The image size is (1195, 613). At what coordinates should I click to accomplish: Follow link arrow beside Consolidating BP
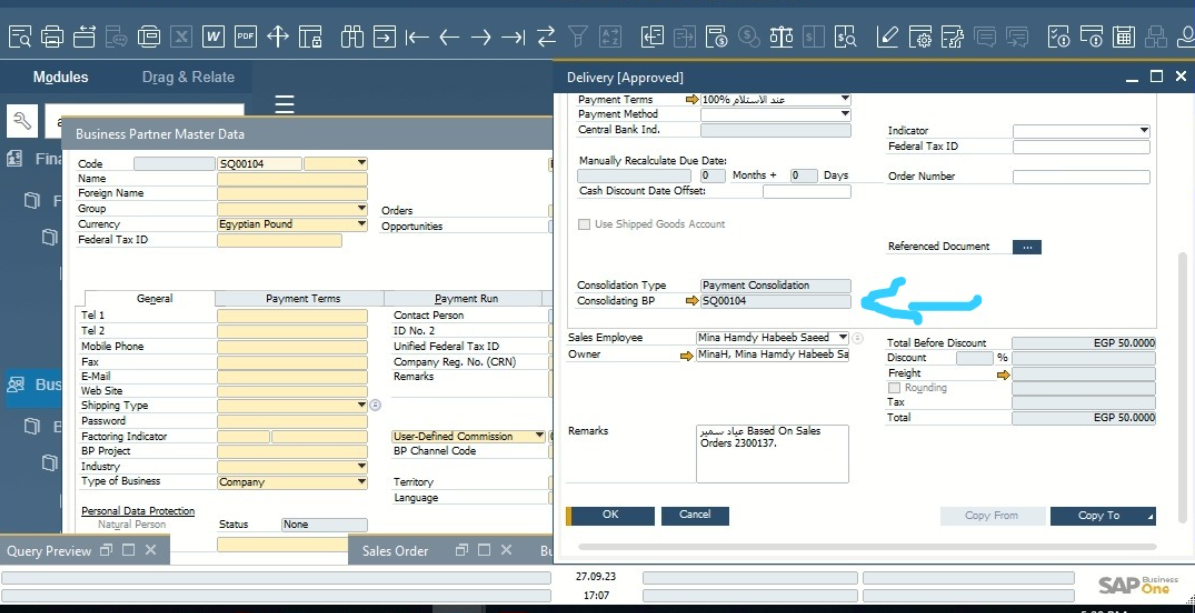(x=691, y=301)
